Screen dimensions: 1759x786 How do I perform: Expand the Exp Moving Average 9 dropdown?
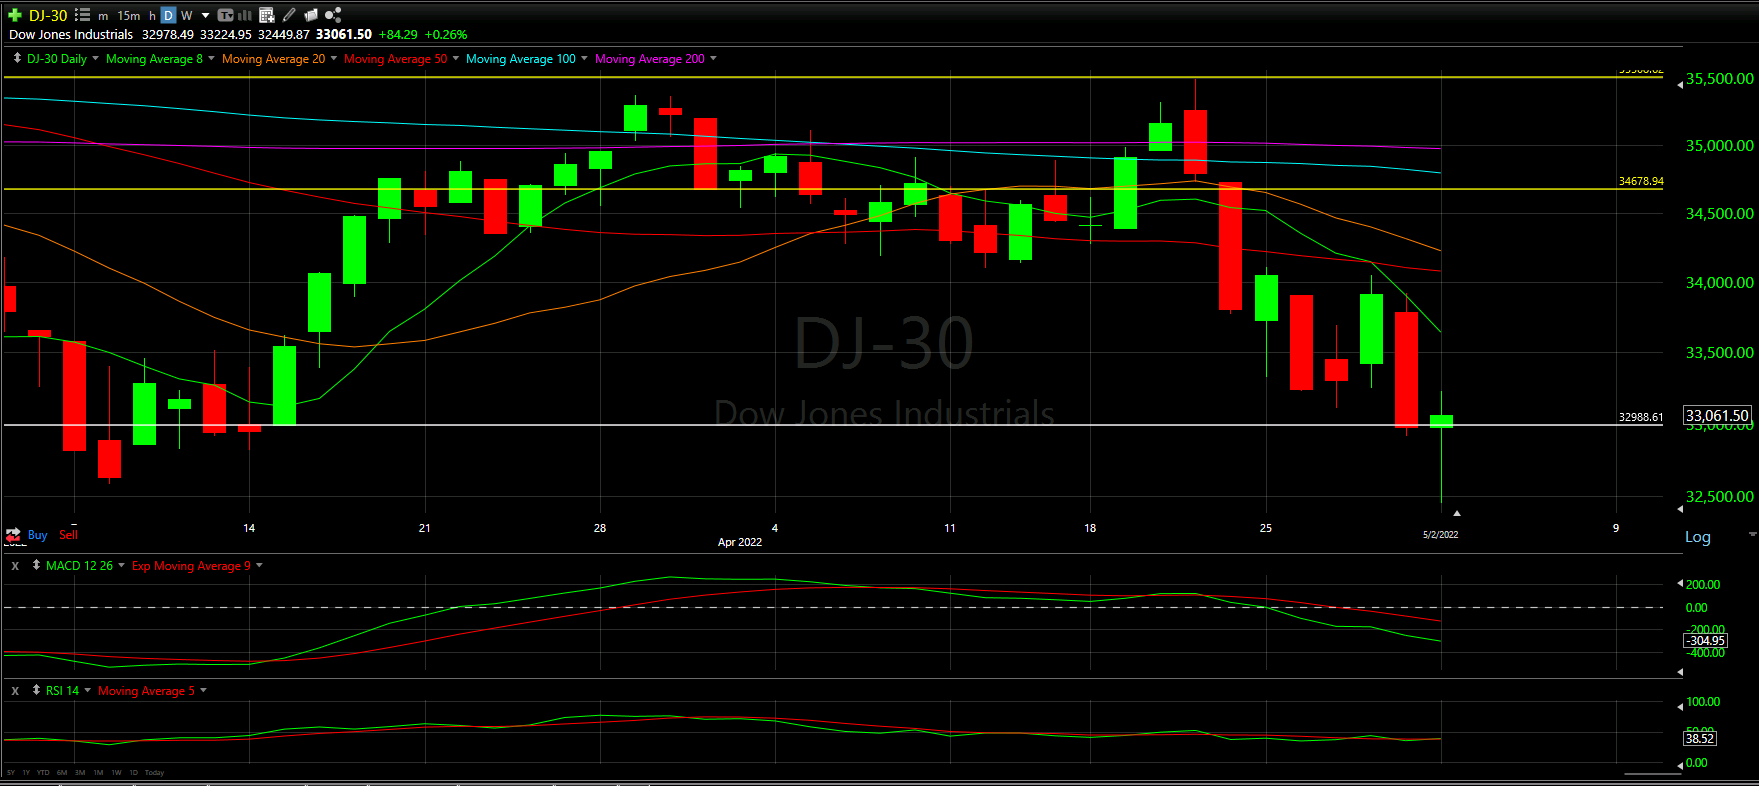(x=259, y=566)
